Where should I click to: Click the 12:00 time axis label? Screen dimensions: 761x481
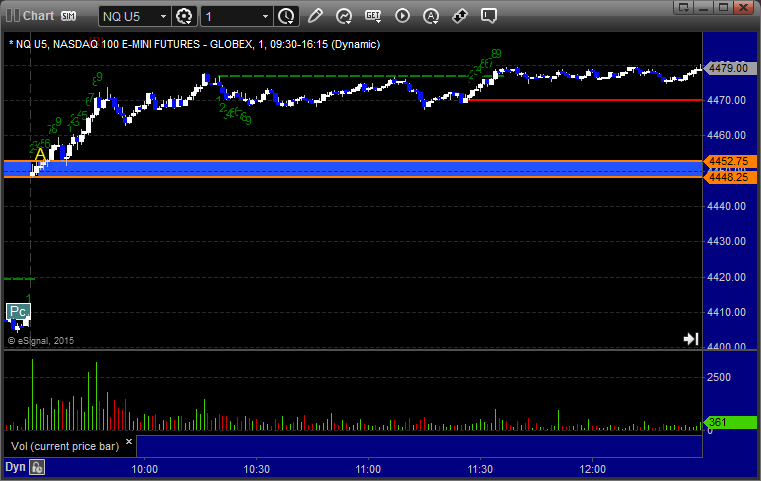tap(593, 469)
